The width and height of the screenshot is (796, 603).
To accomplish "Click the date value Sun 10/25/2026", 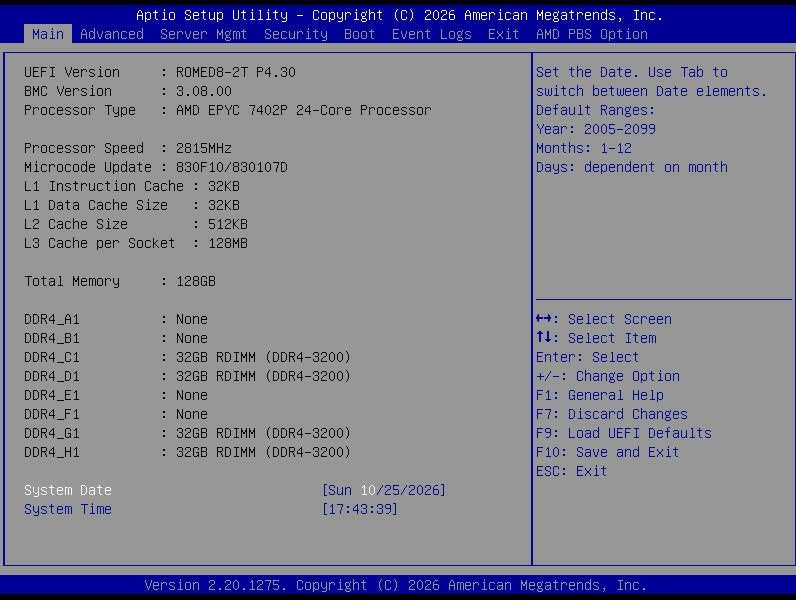I will [x=384, y=490].
